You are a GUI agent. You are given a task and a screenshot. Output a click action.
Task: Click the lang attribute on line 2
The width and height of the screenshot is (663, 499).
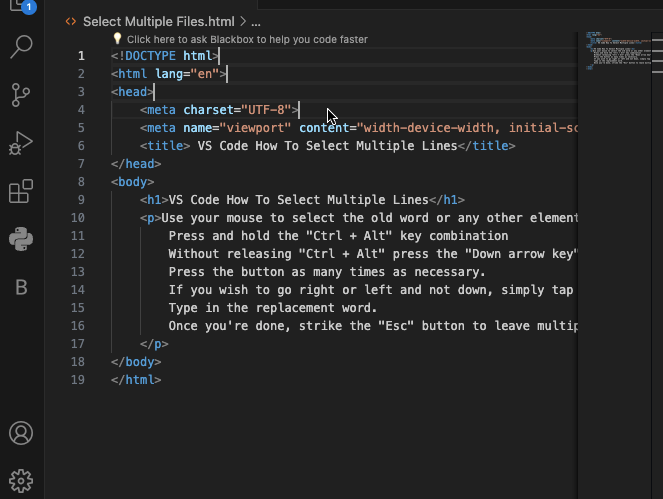169,74
